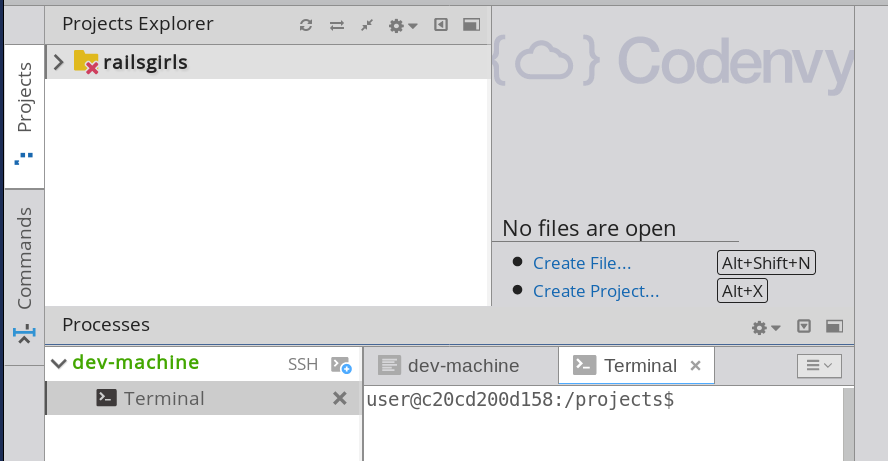Minimize the Processes panel

(x=804, y=326)
